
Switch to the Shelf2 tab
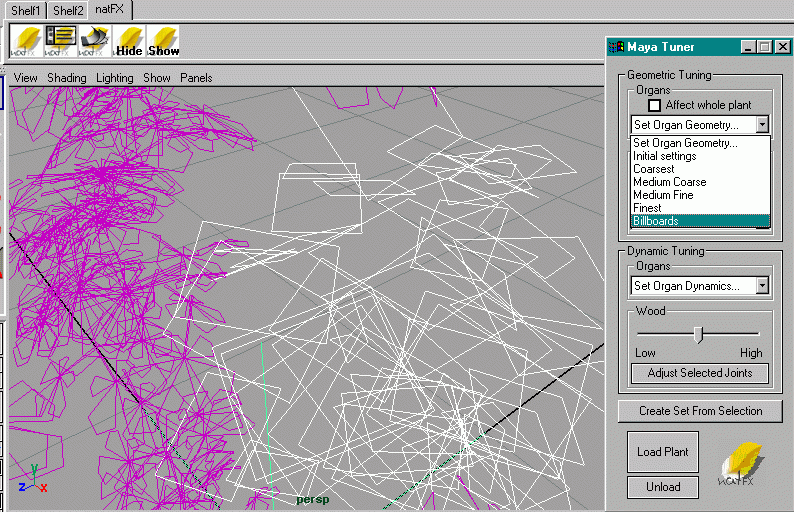pyautogui.click(x=68, y=10)
